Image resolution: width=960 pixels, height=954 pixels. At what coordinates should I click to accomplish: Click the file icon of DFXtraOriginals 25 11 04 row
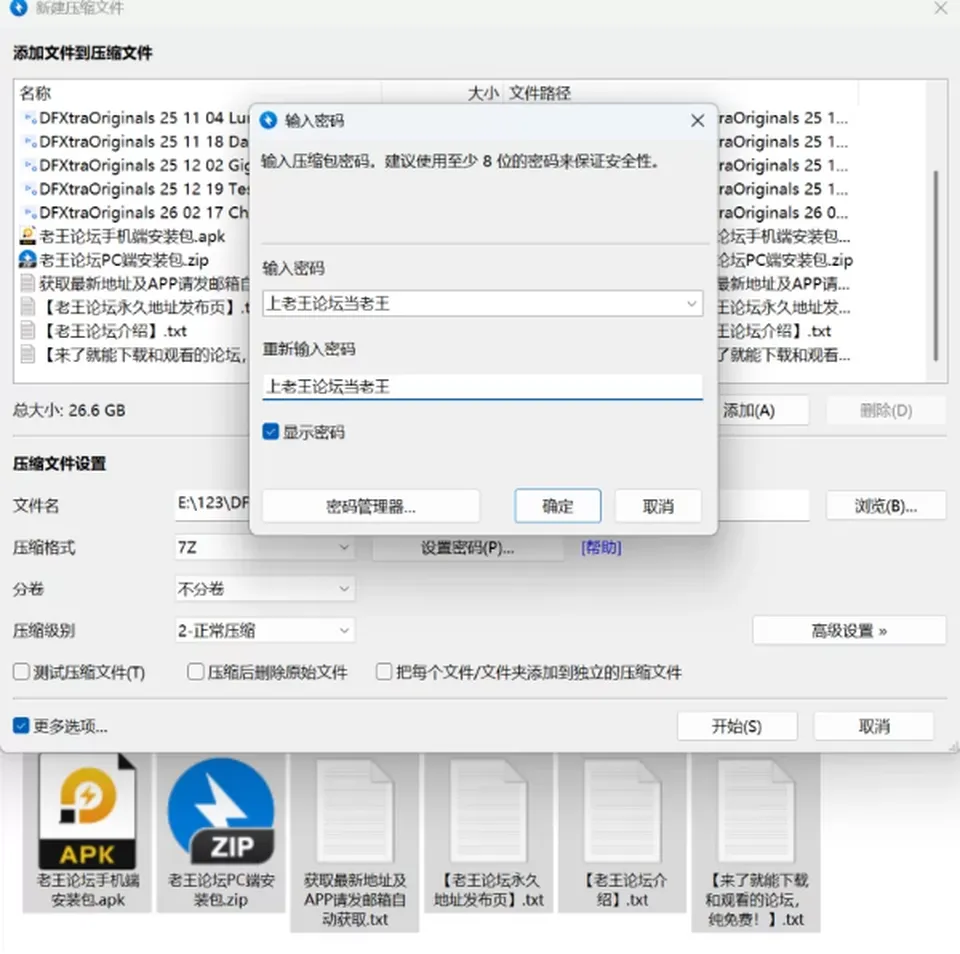coord(29,118)
